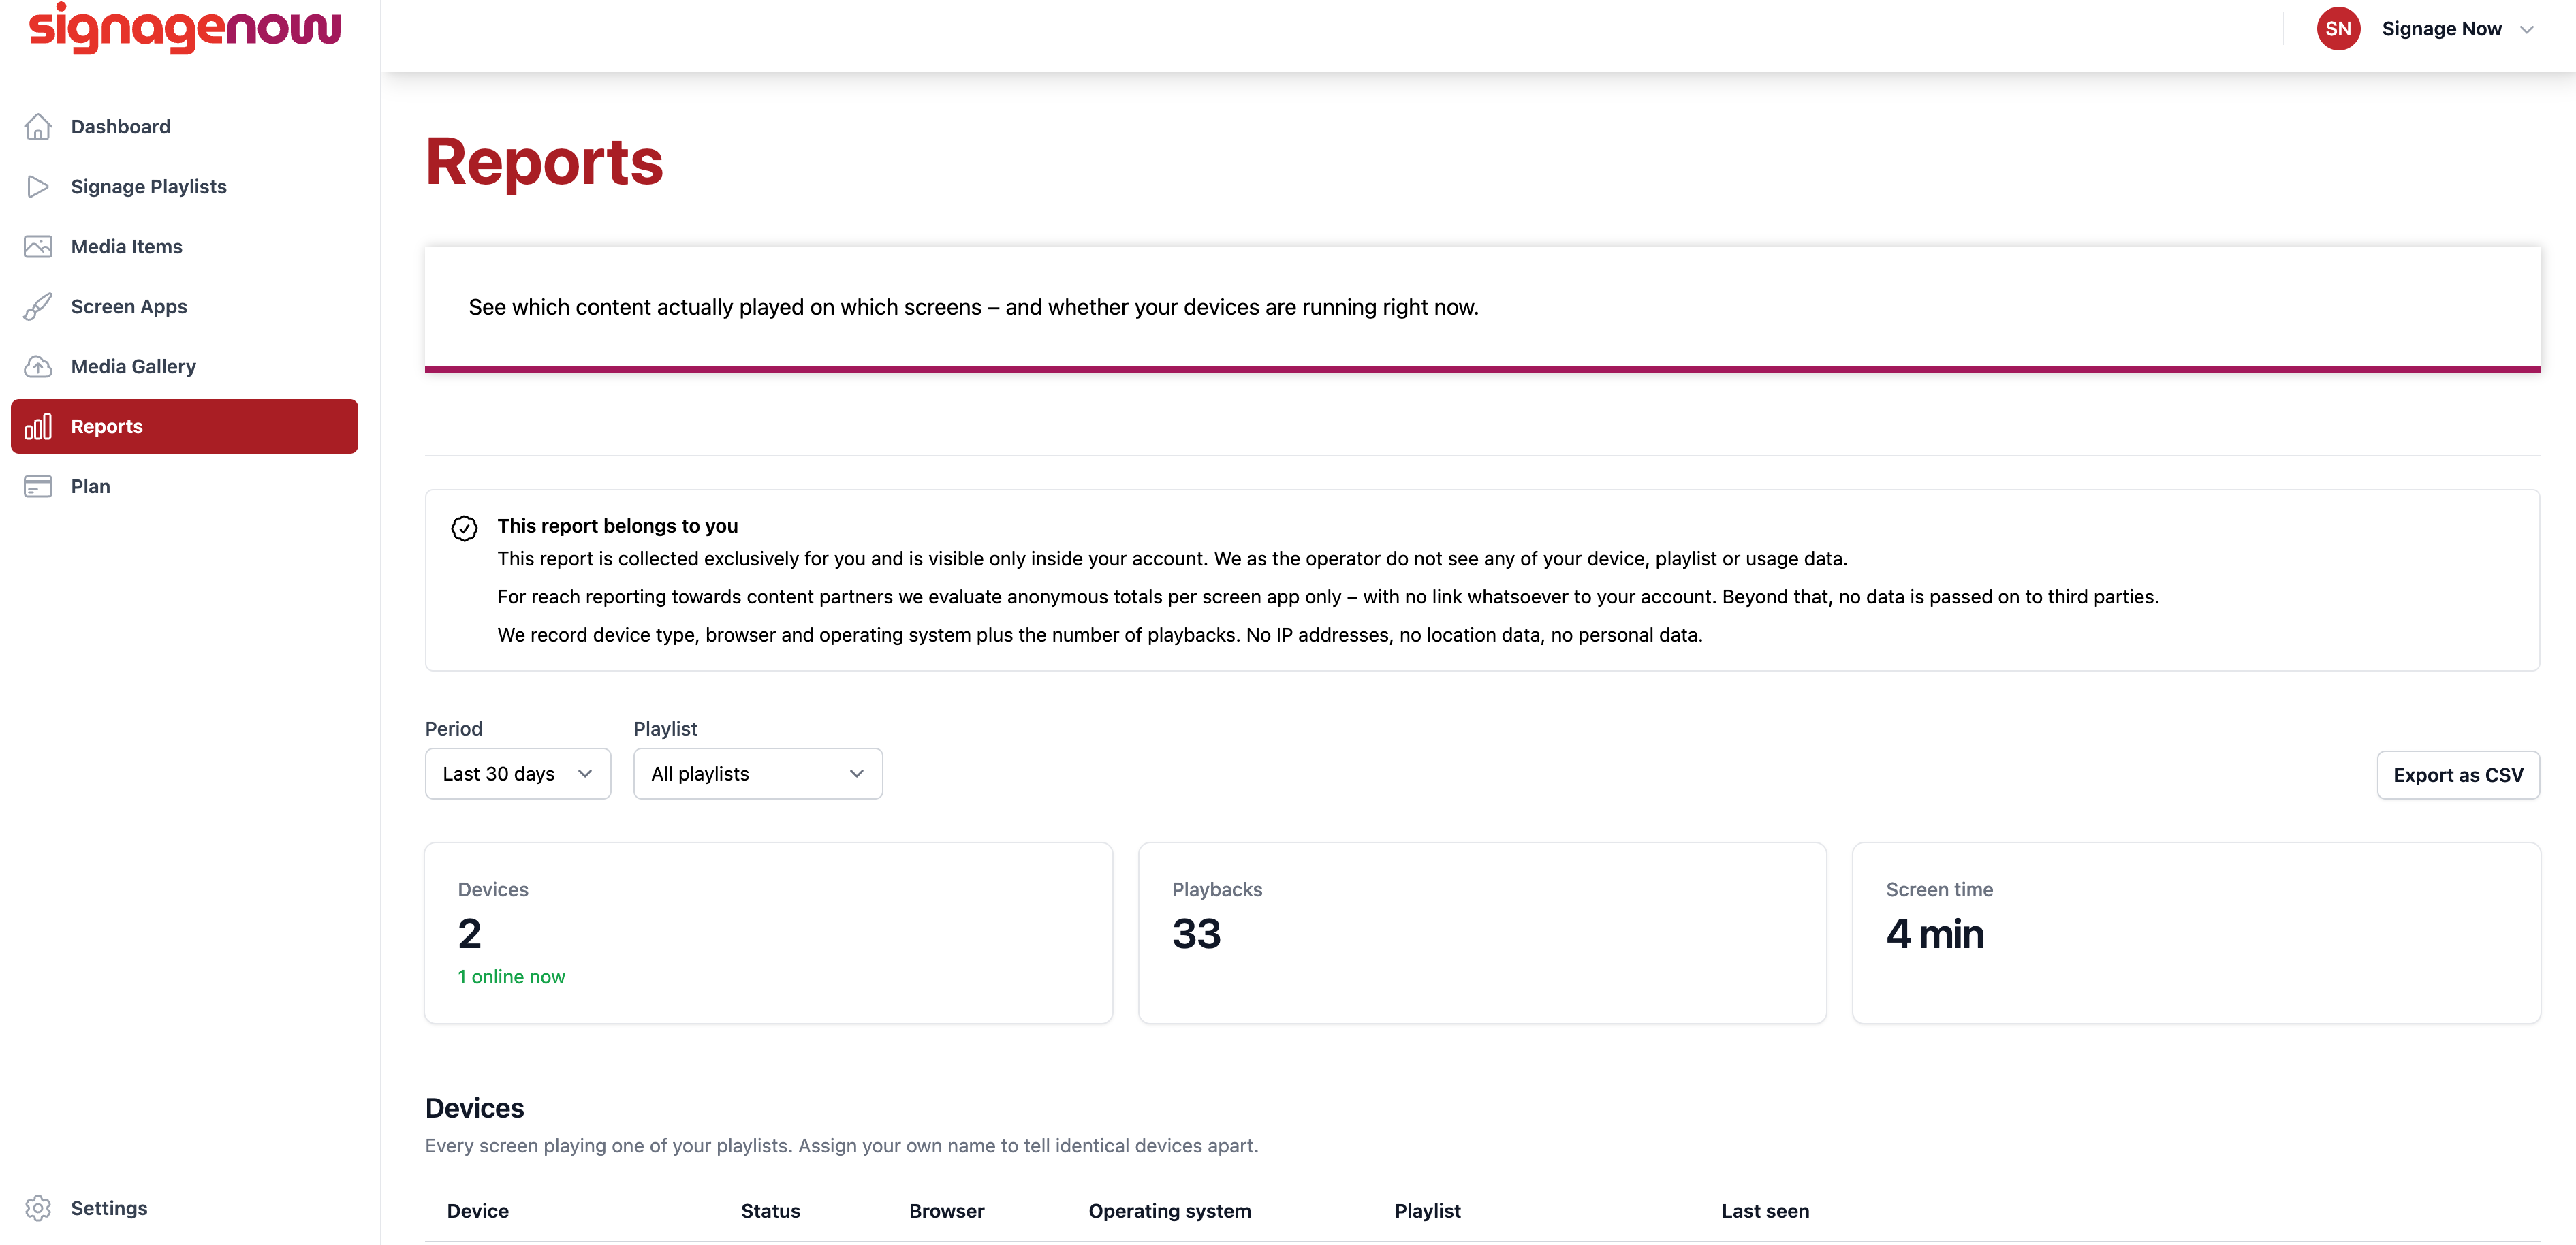Viewport: 2576px width, 1245px height.
Task: Click the Dashboard home icon
Action: point(38,127)
